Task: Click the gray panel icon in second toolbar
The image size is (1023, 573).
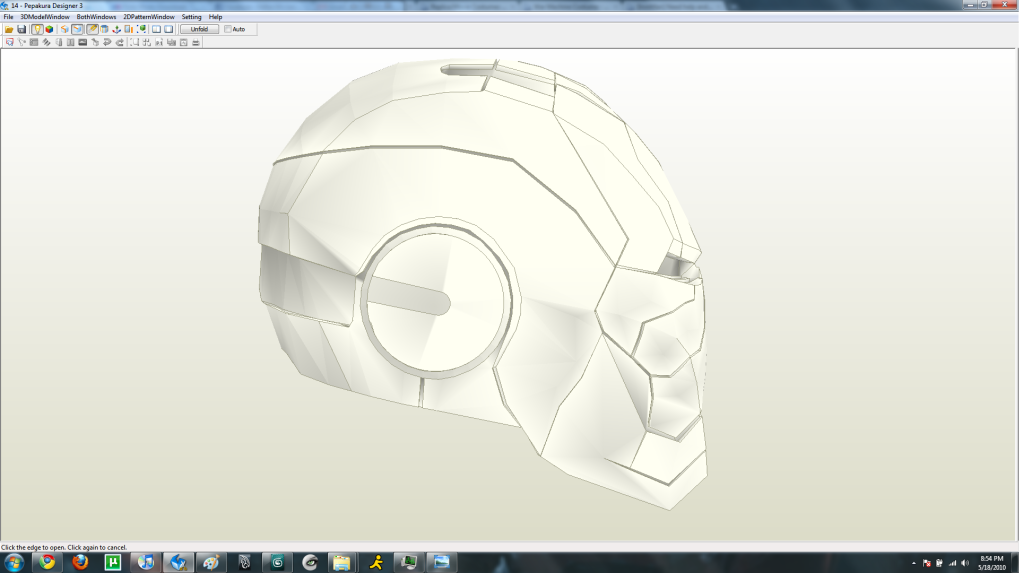Action: 34,42
